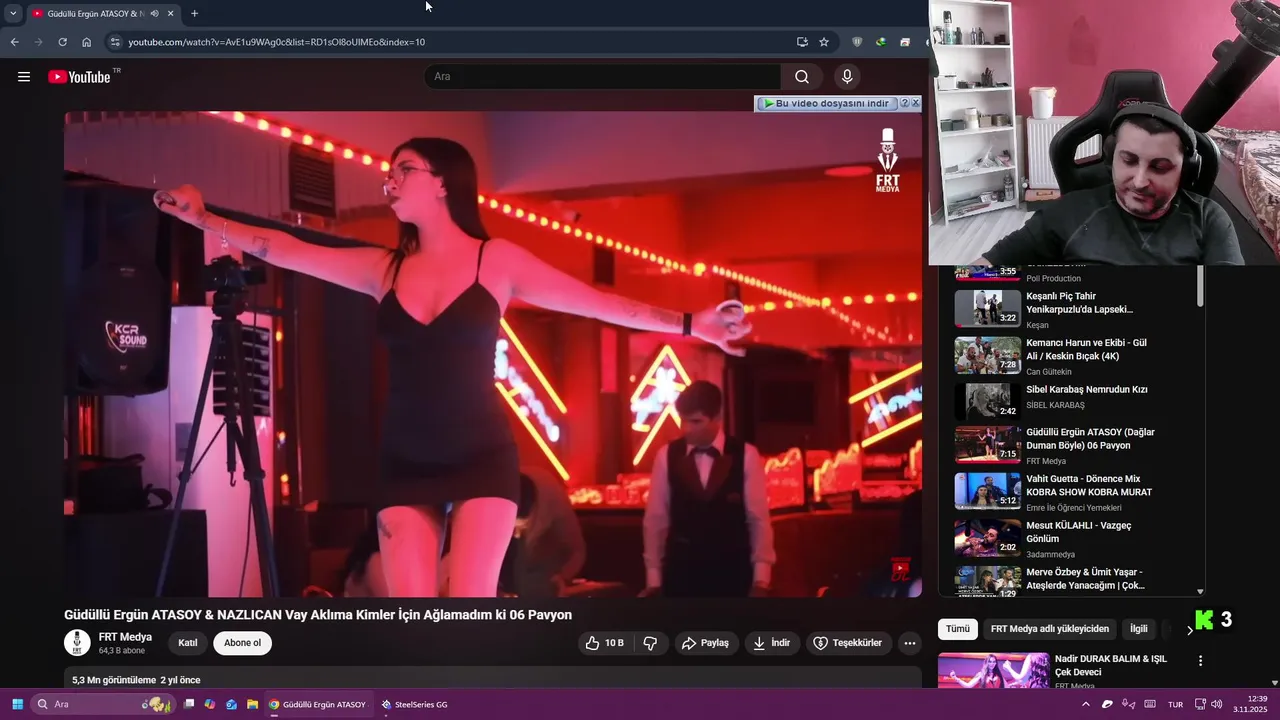Show more filter chips with right chevron
1280x720 pixels.
(x=1189, y=630)
